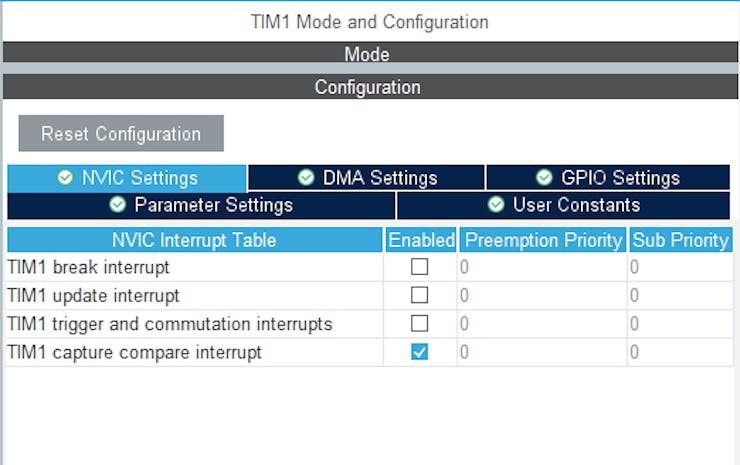Click the Parameter Settings green check icon
Image resolution: width=740 pixels, height=465 pixels.
click(x=118, y=205)
